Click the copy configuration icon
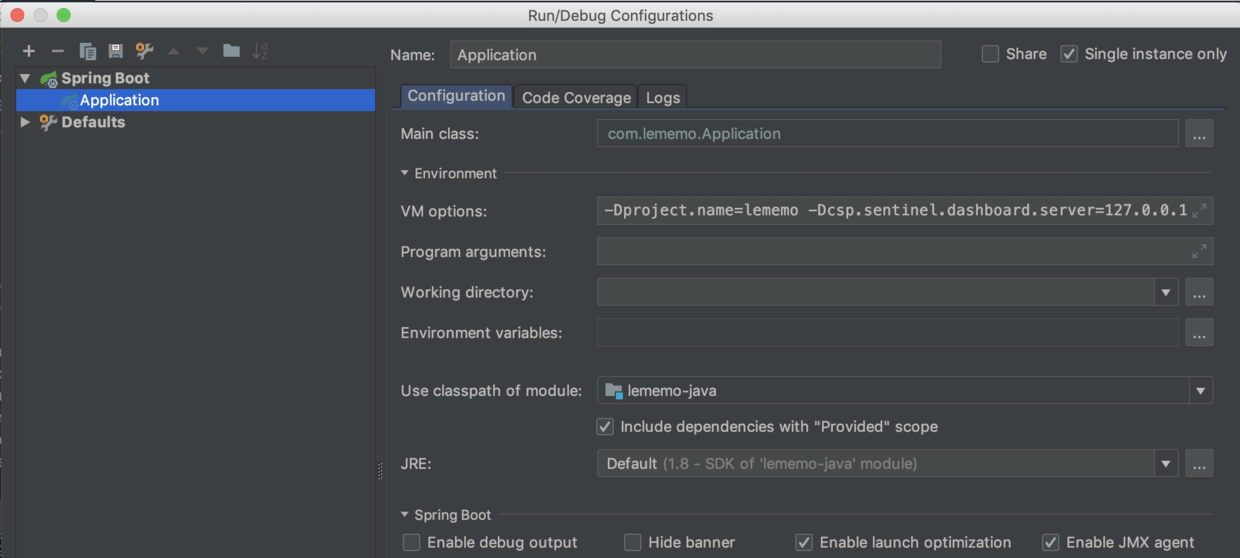Viewport: 1240px width, 558px height. tap(87, 51)
